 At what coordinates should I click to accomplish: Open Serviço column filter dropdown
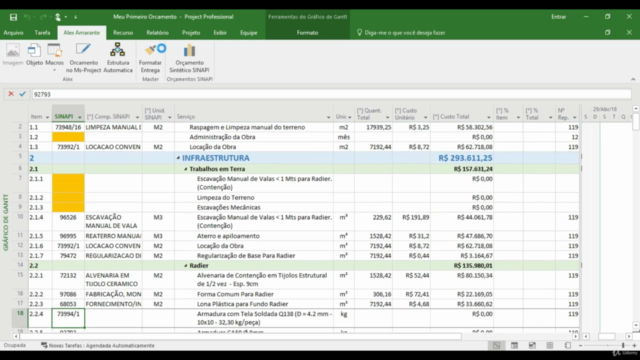tap(329, 118)
